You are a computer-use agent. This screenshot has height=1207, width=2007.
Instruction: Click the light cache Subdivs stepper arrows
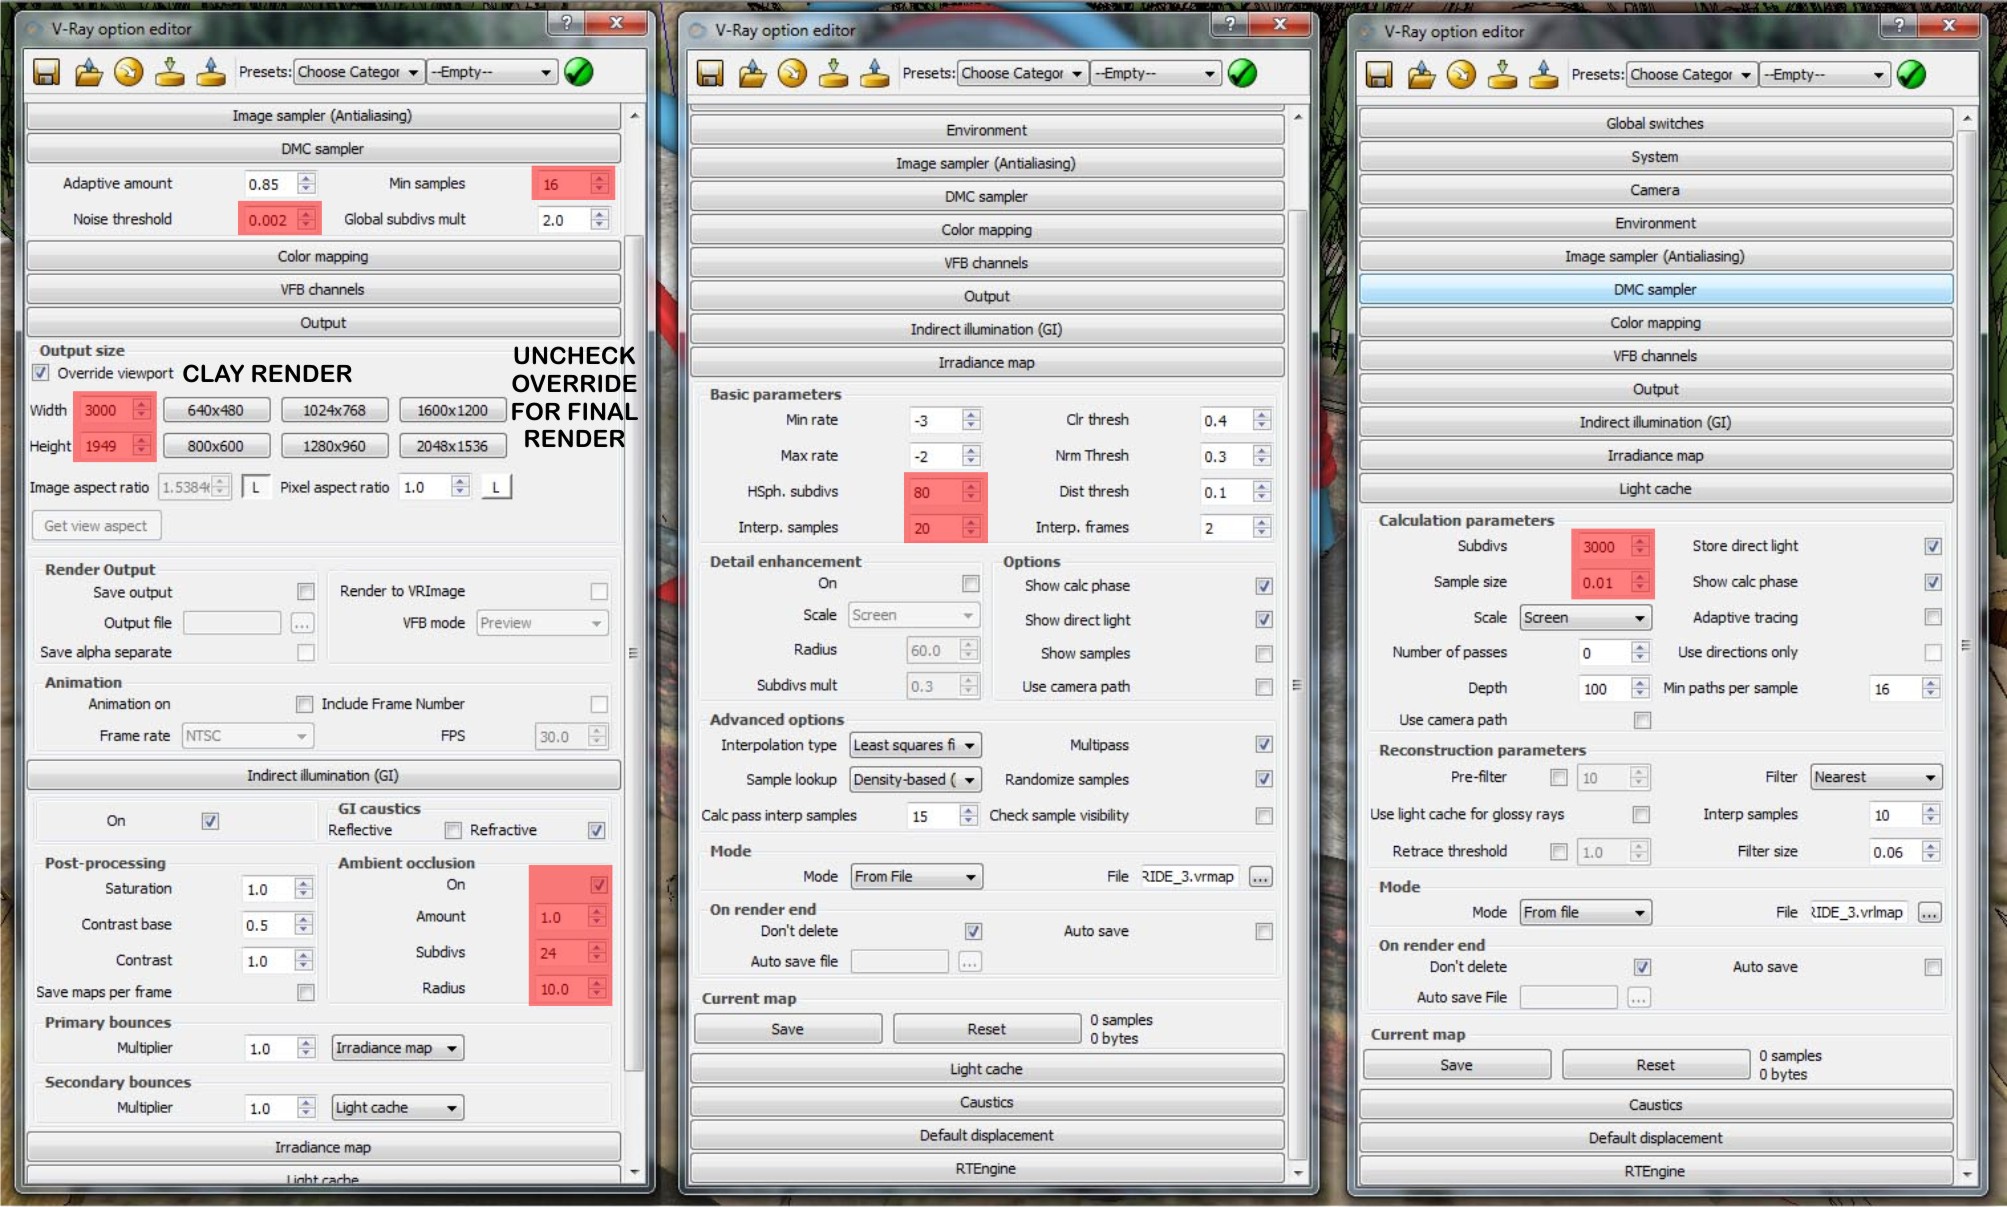tap(1639, 546)
